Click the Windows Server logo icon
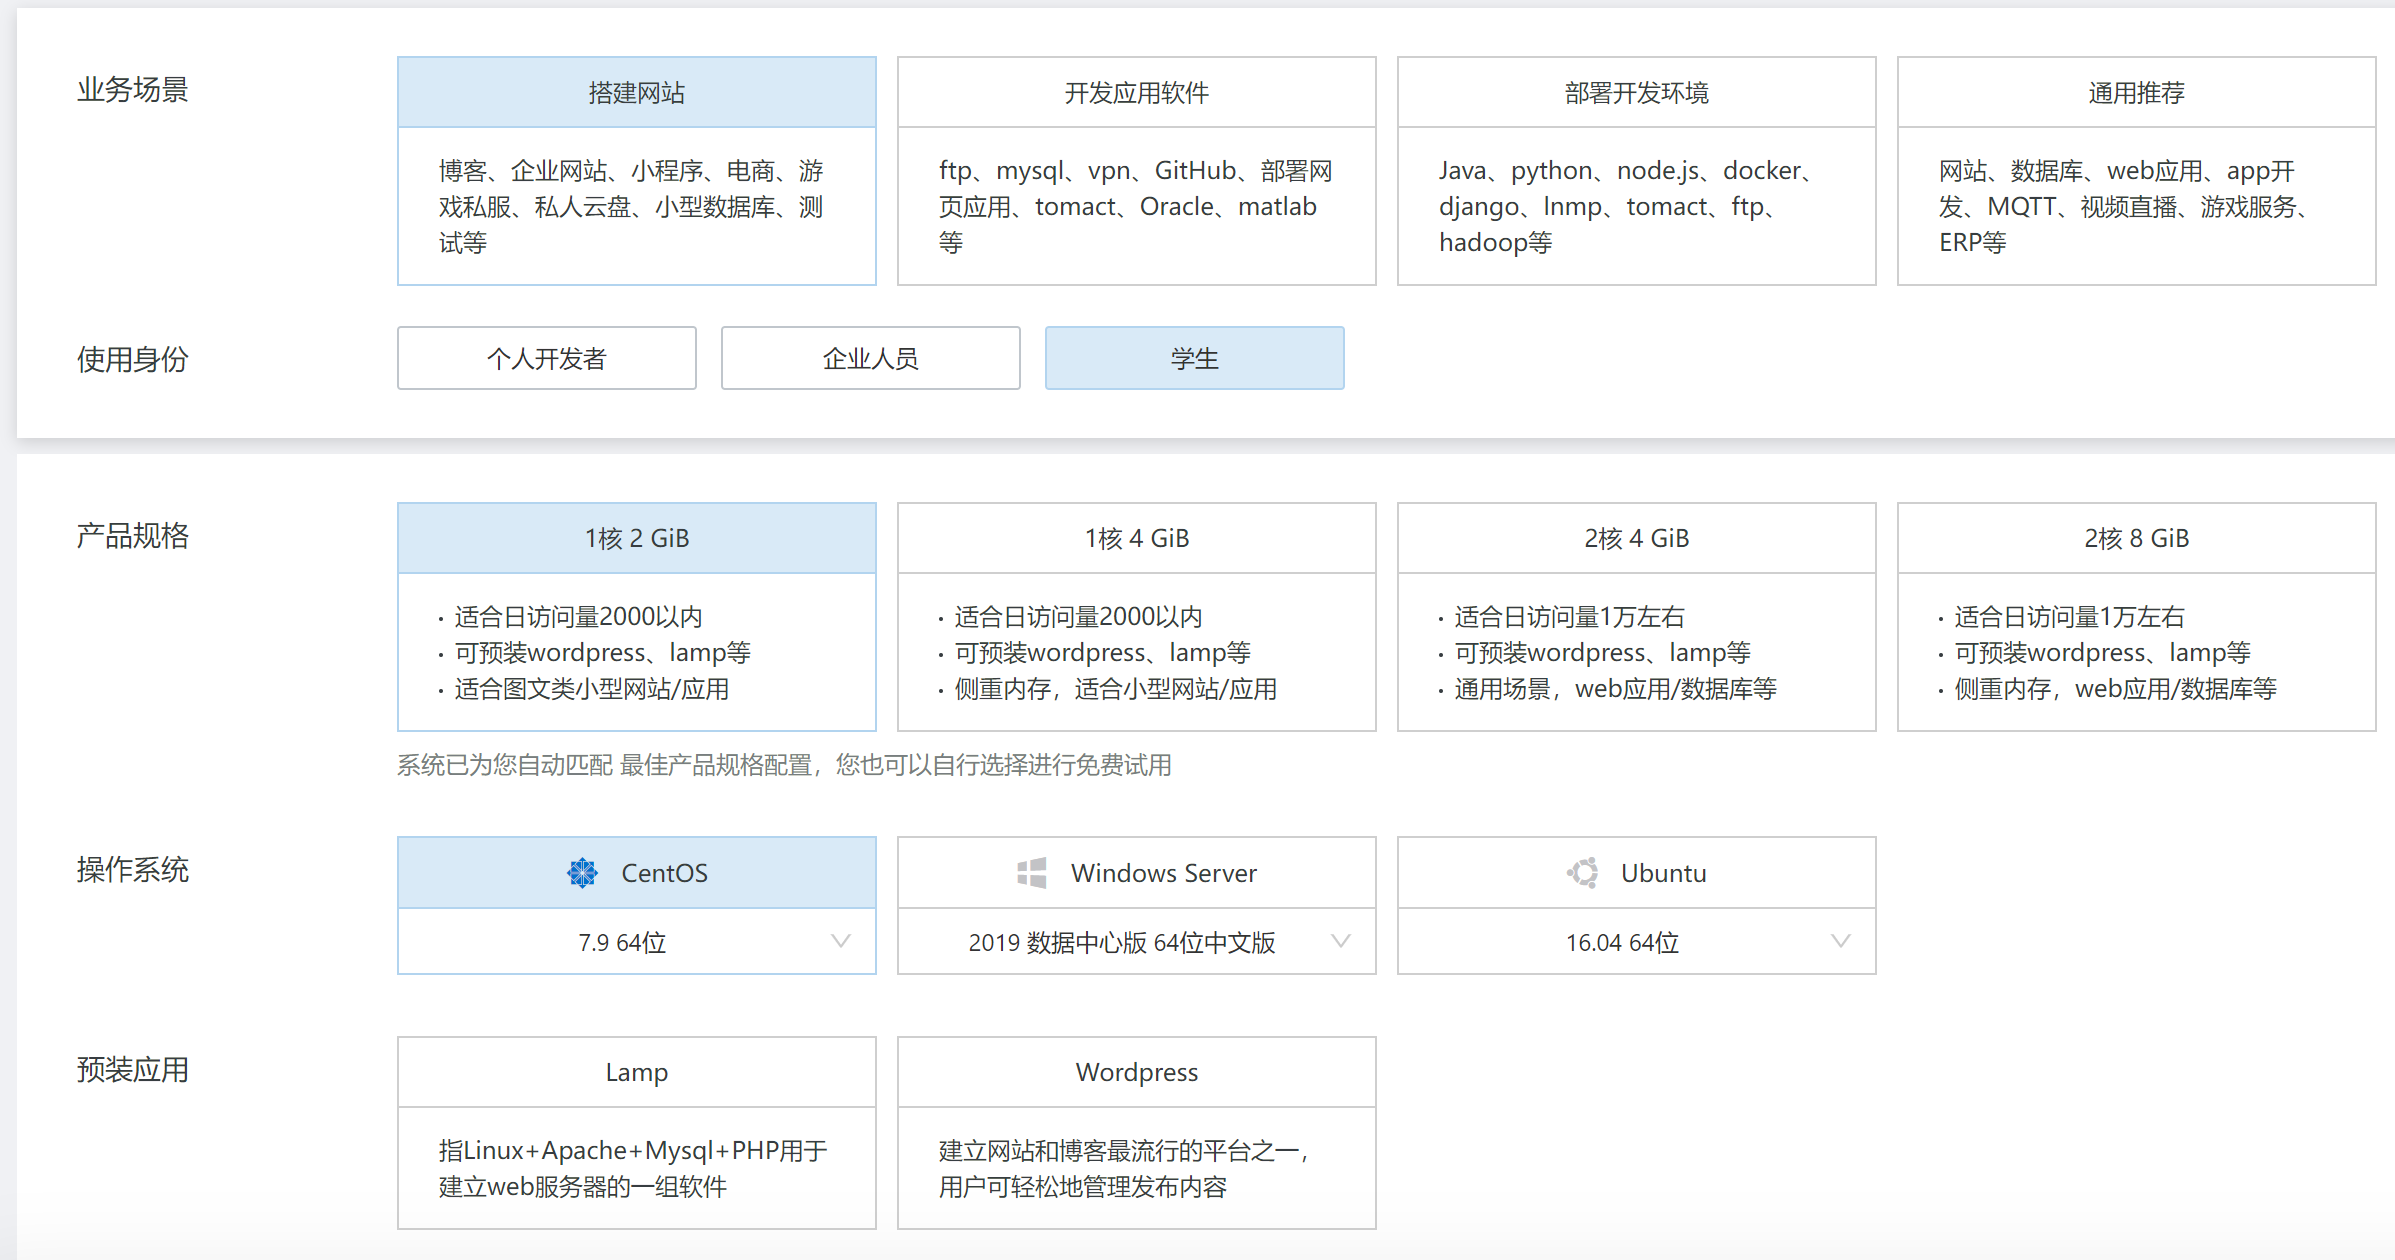The image size is (2395, 1260). coord(1031,873)
